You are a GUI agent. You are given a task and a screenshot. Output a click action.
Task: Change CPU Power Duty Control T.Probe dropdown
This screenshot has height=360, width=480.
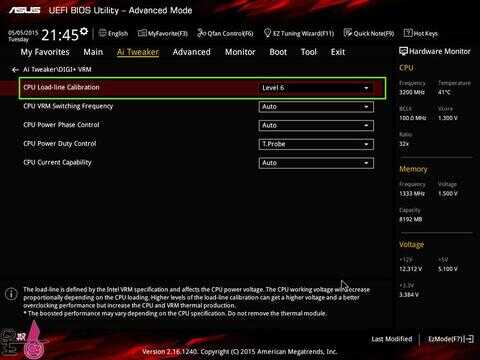click(x=316, y=144)
